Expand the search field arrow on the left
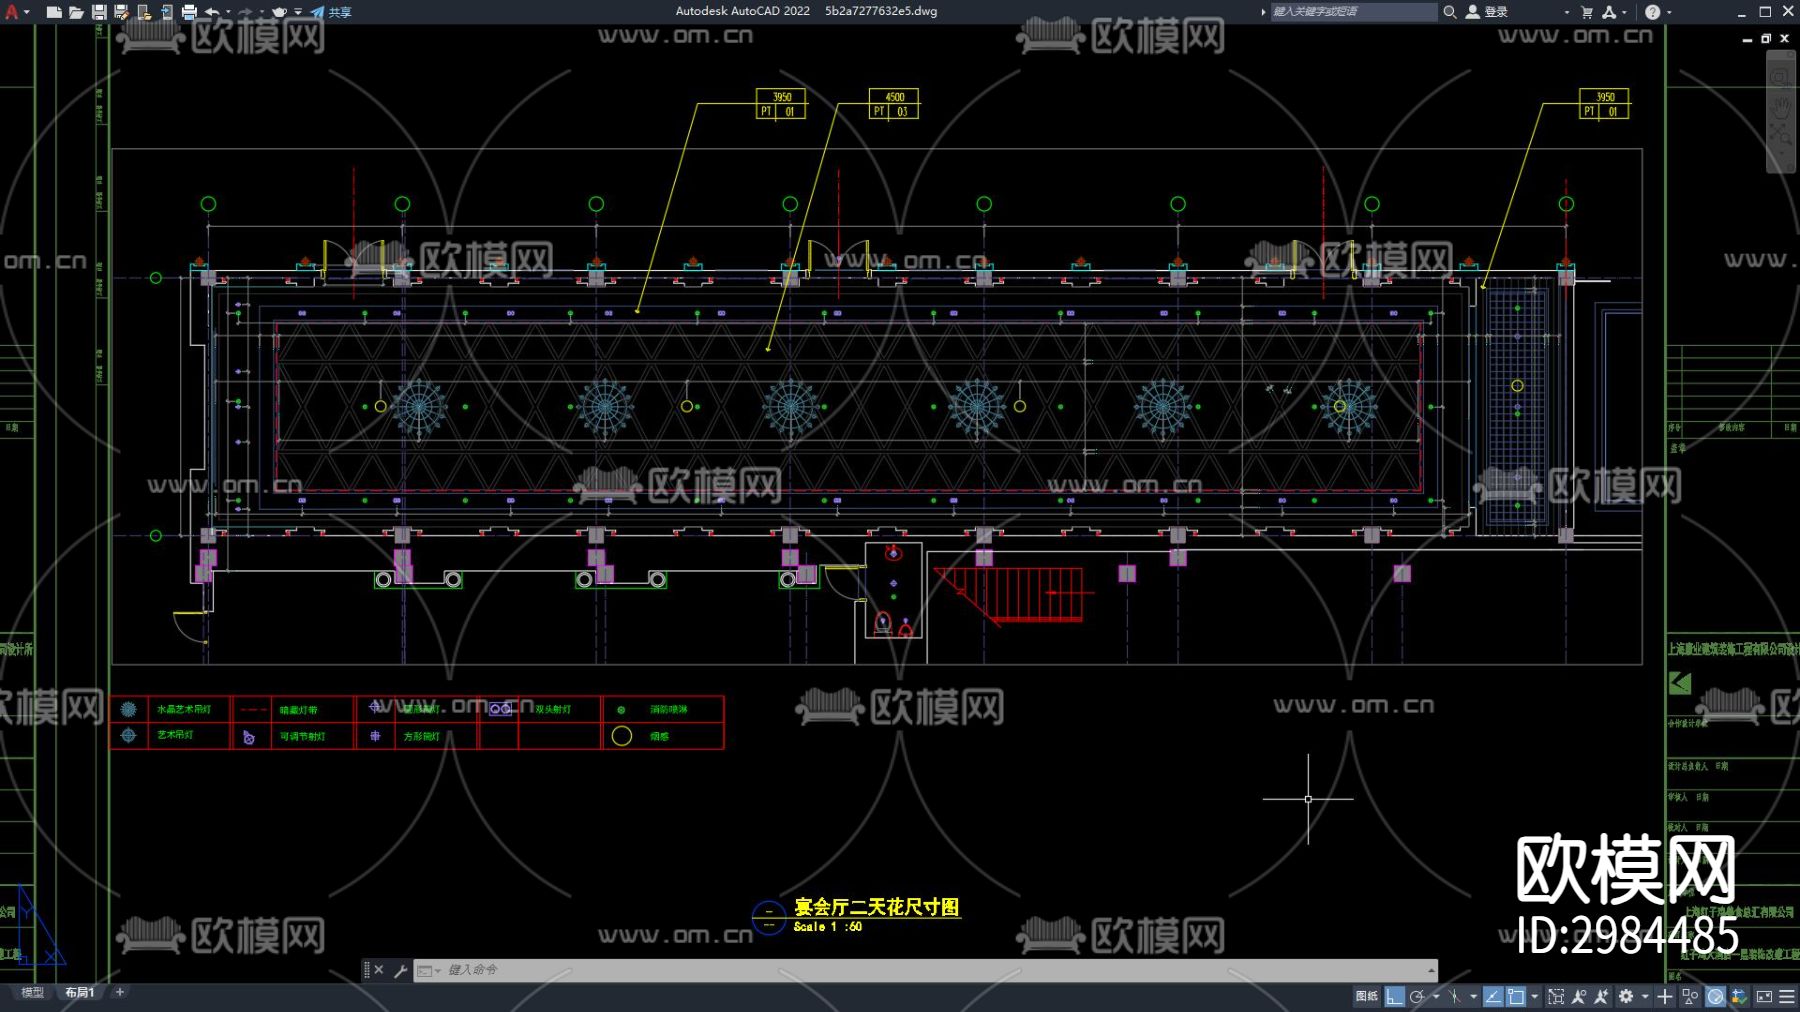 coord(1263,12)
